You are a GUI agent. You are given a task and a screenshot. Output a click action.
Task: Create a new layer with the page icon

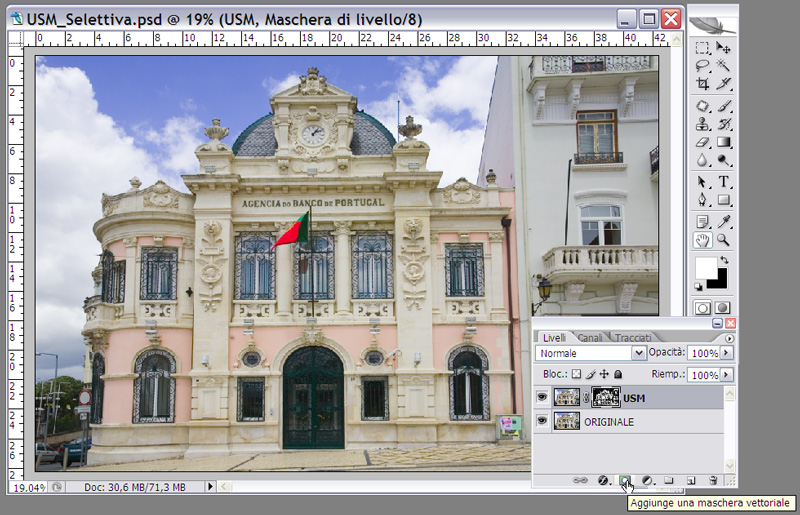[x=691, y=481]
